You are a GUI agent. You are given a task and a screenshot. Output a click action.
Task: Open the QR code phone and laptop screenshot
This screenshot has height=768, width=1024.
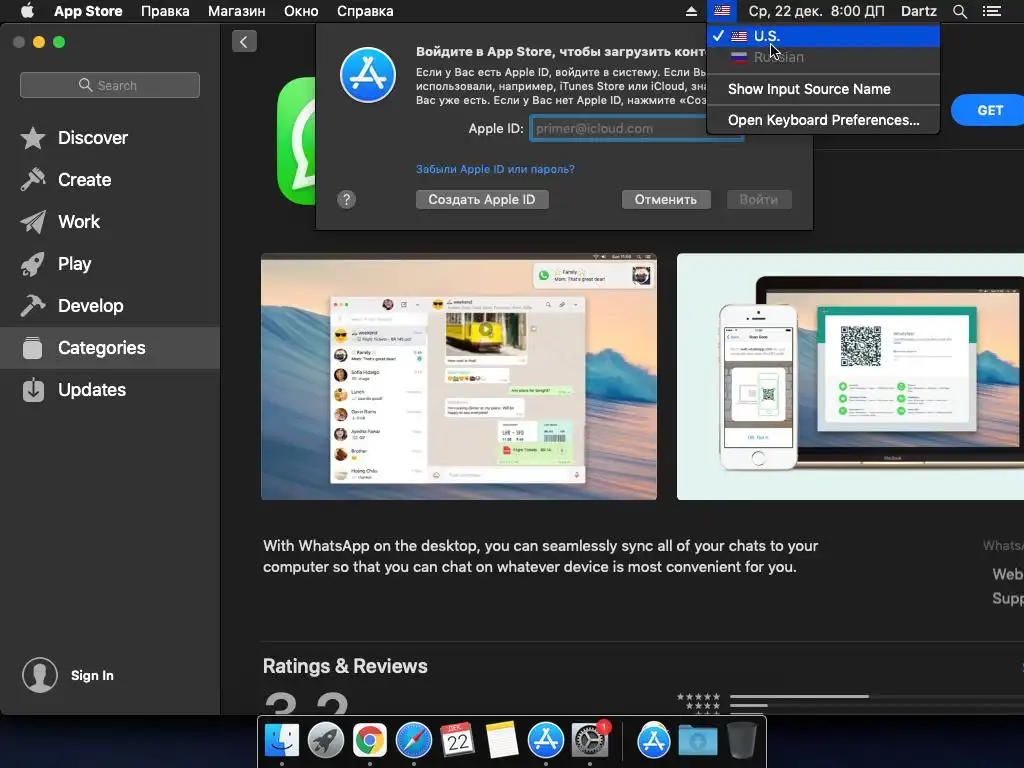point(850,377)
